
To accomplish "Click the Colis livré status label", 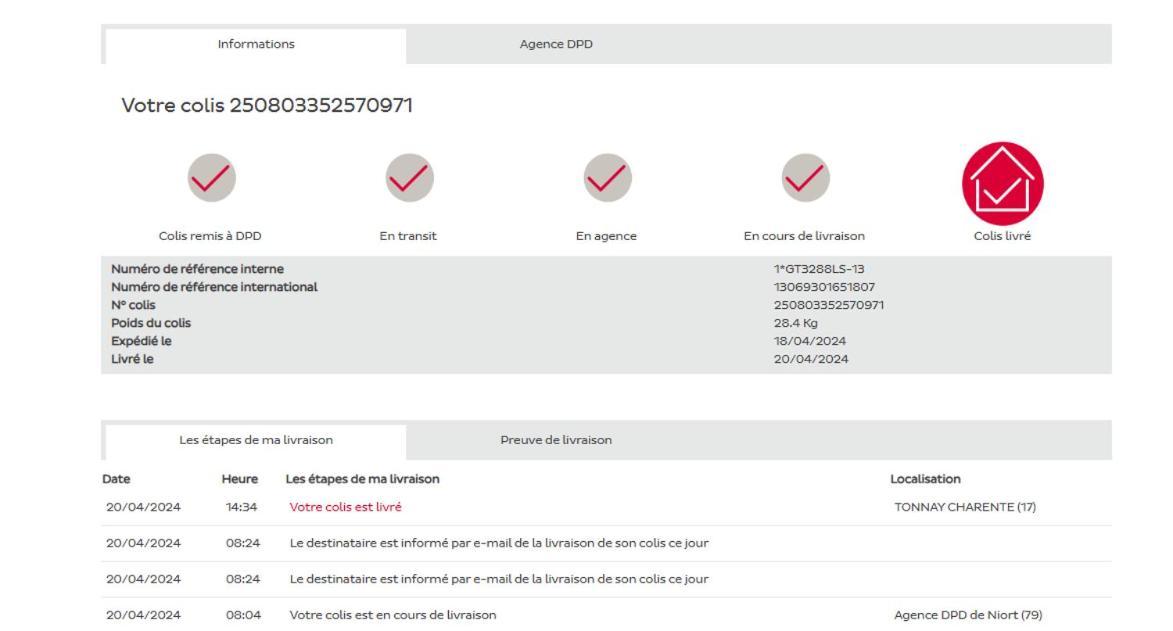I will pyautogui.click(x=1002, y=236).
